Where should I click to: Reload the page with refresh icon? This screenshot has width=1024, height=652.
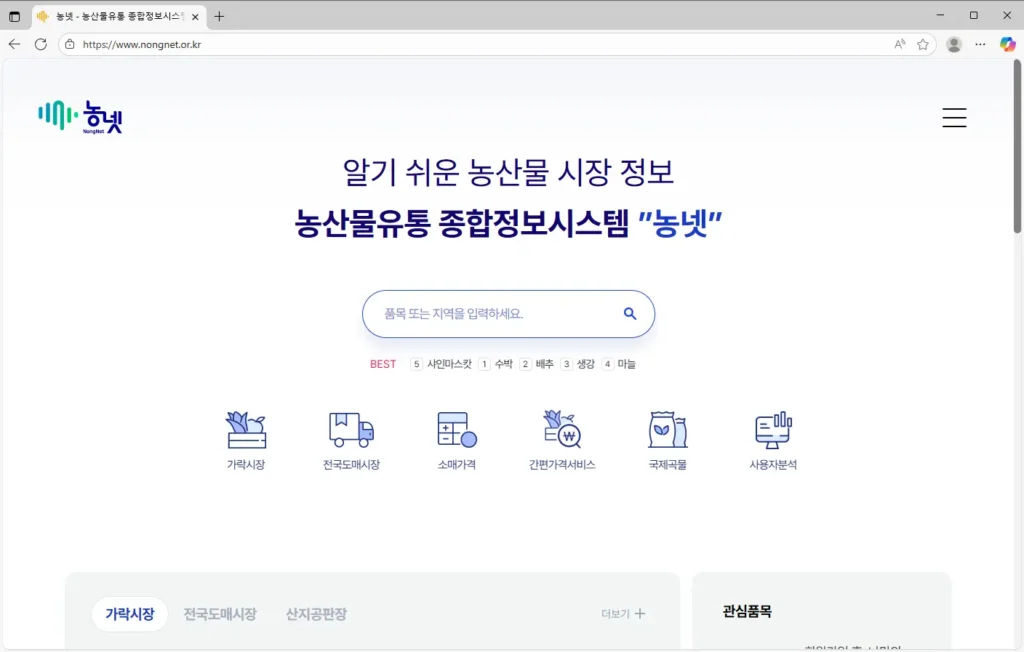coord(40,44)
